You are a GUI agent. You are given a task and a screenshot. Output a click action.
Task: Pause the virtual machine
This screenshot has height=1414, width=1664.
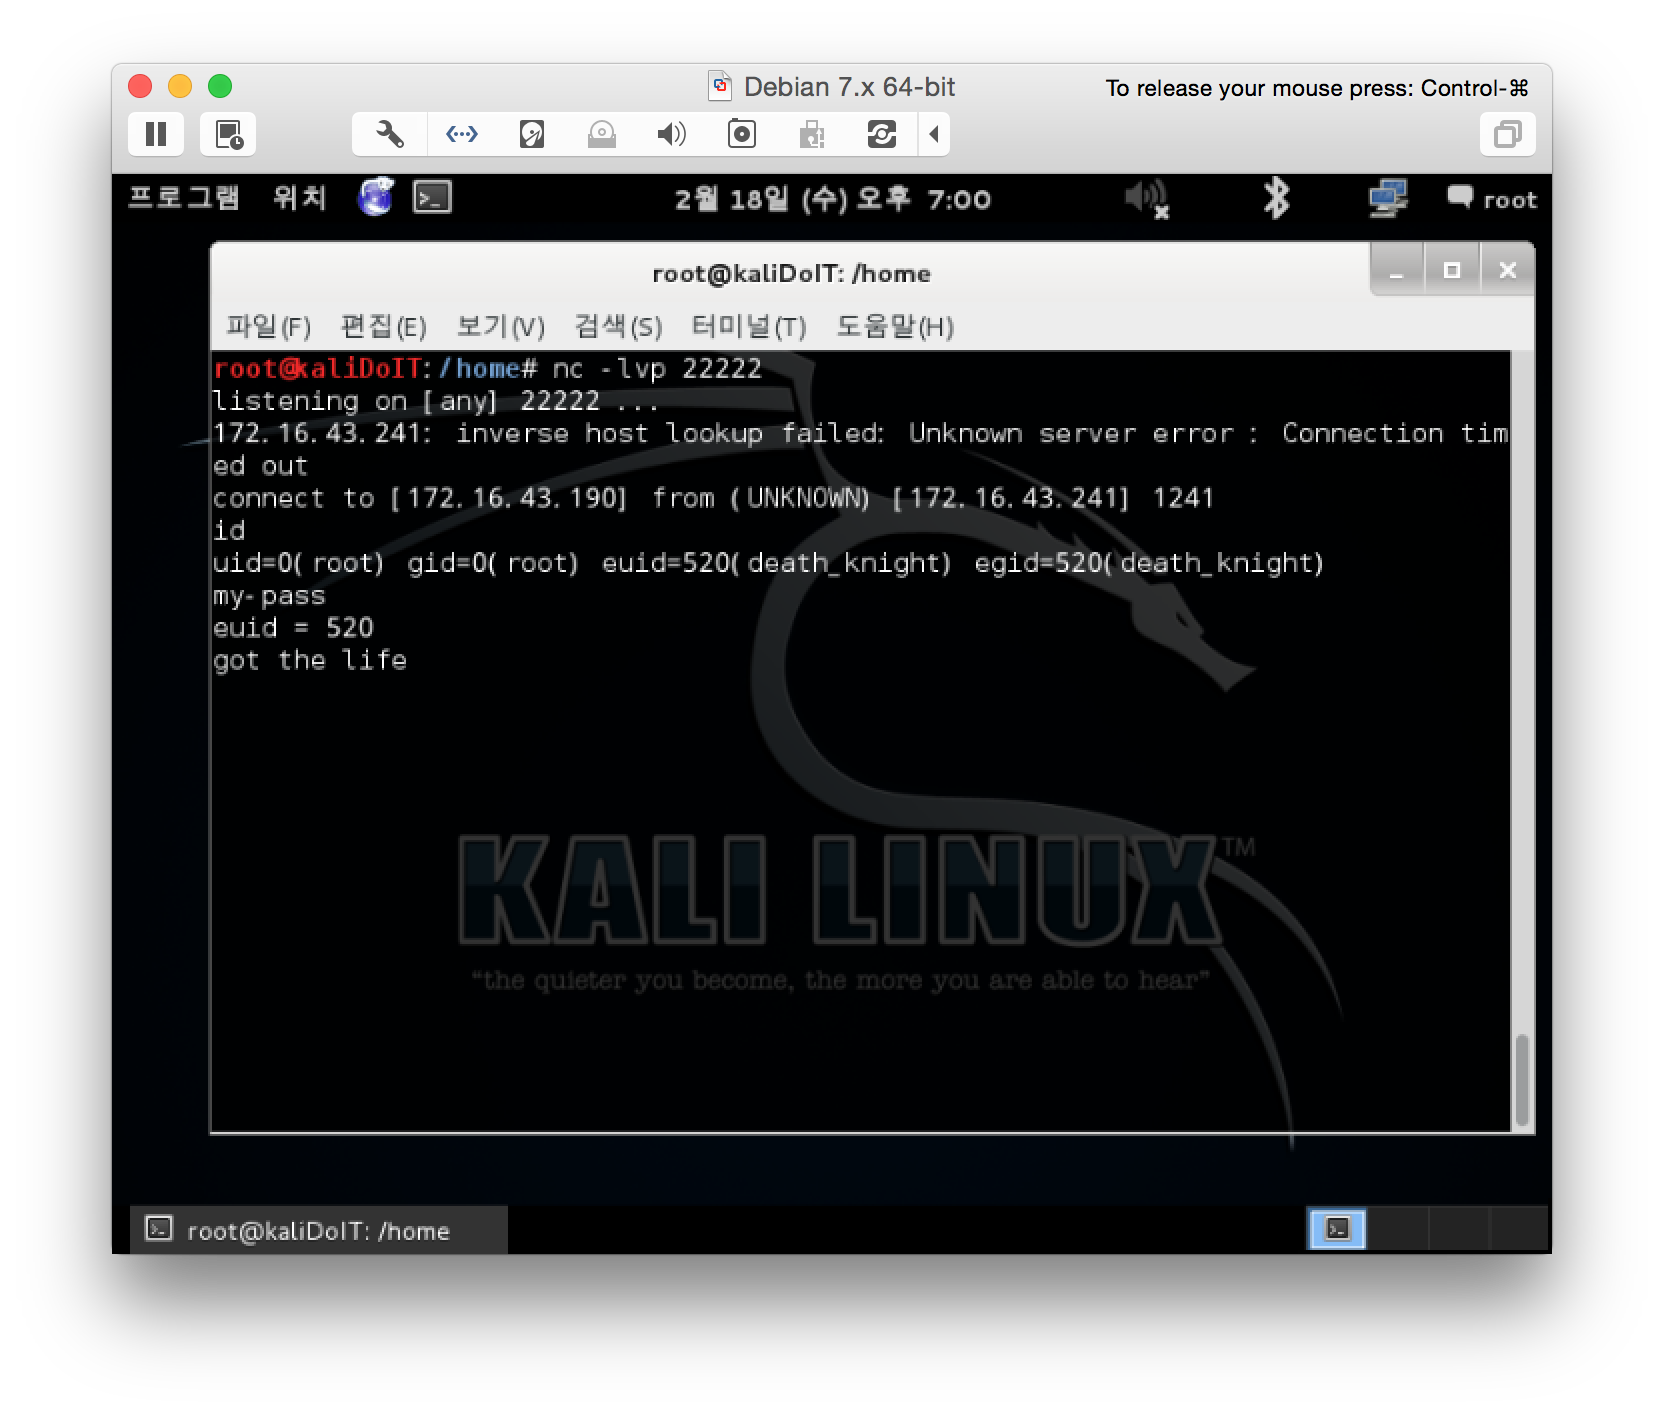[x=156, y=134]
